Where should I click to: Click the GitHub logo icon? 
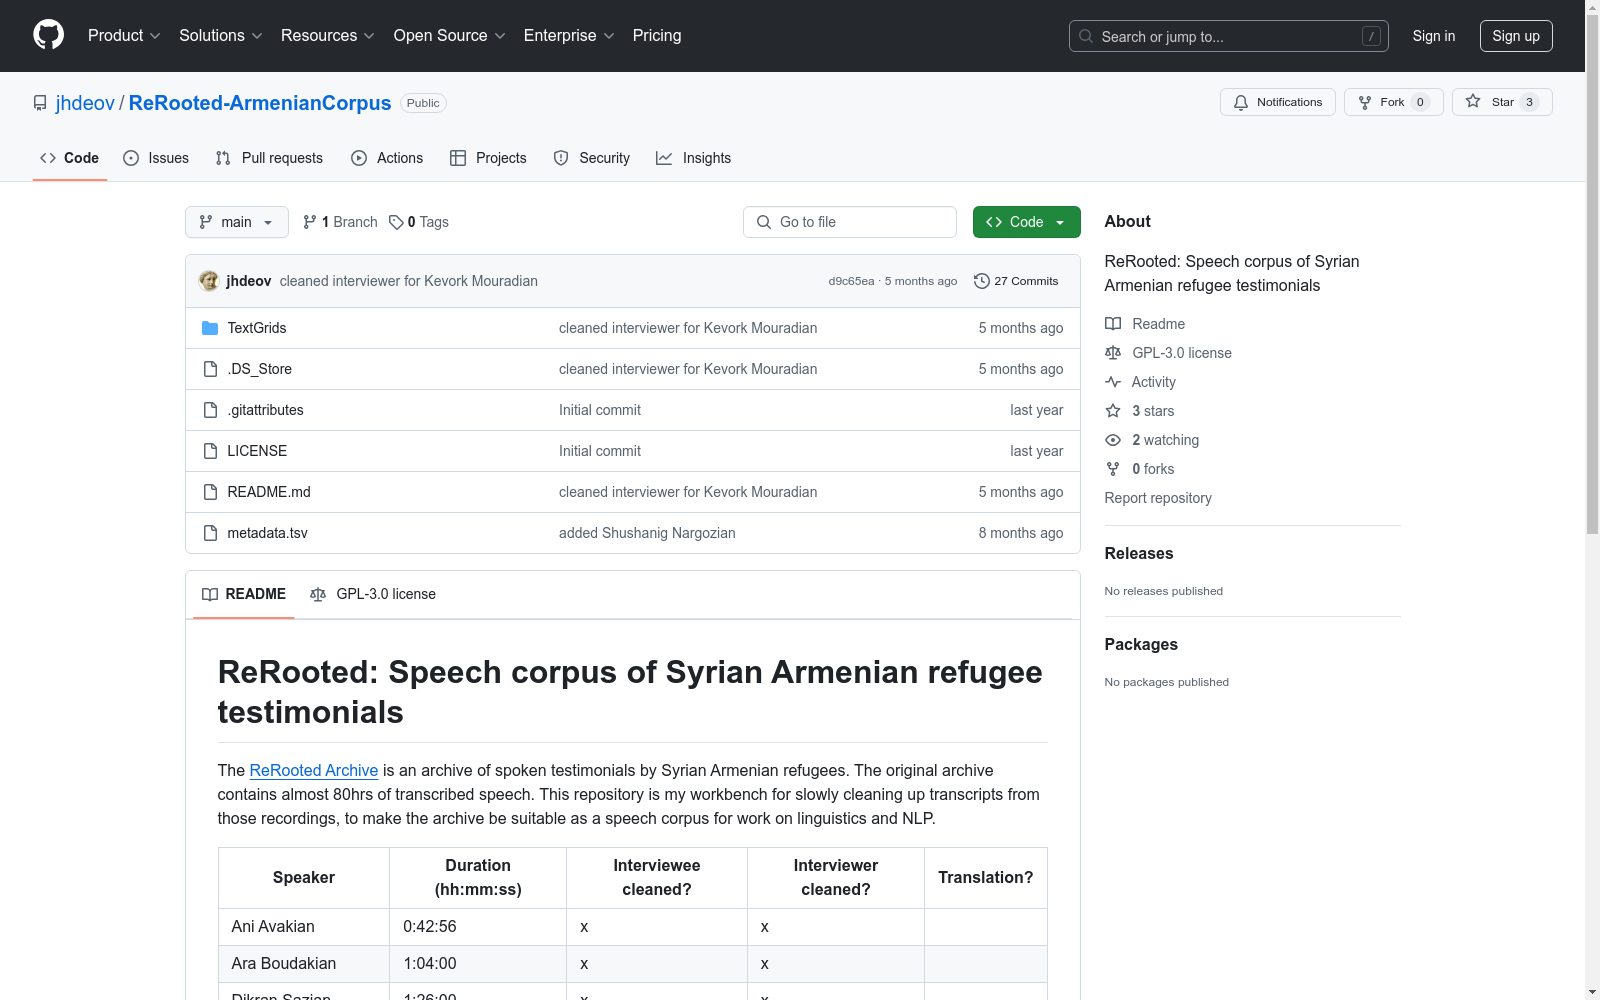pos(48,35)
